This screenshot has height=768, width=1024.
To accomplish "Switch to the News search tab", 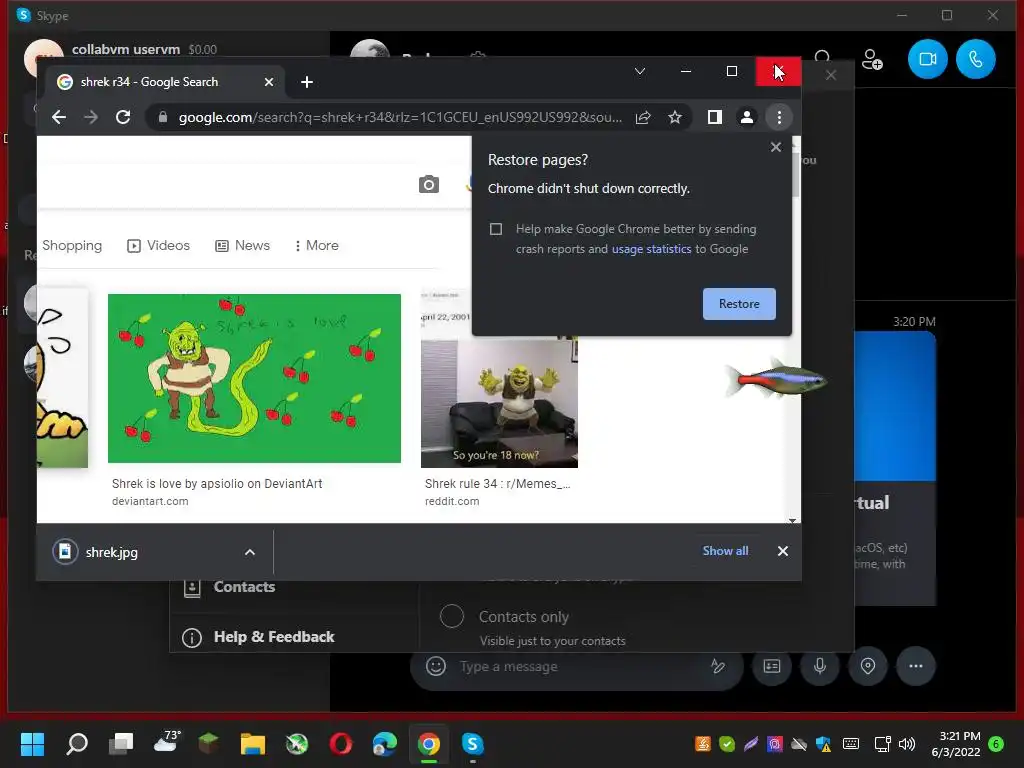I will pos(242,246).
